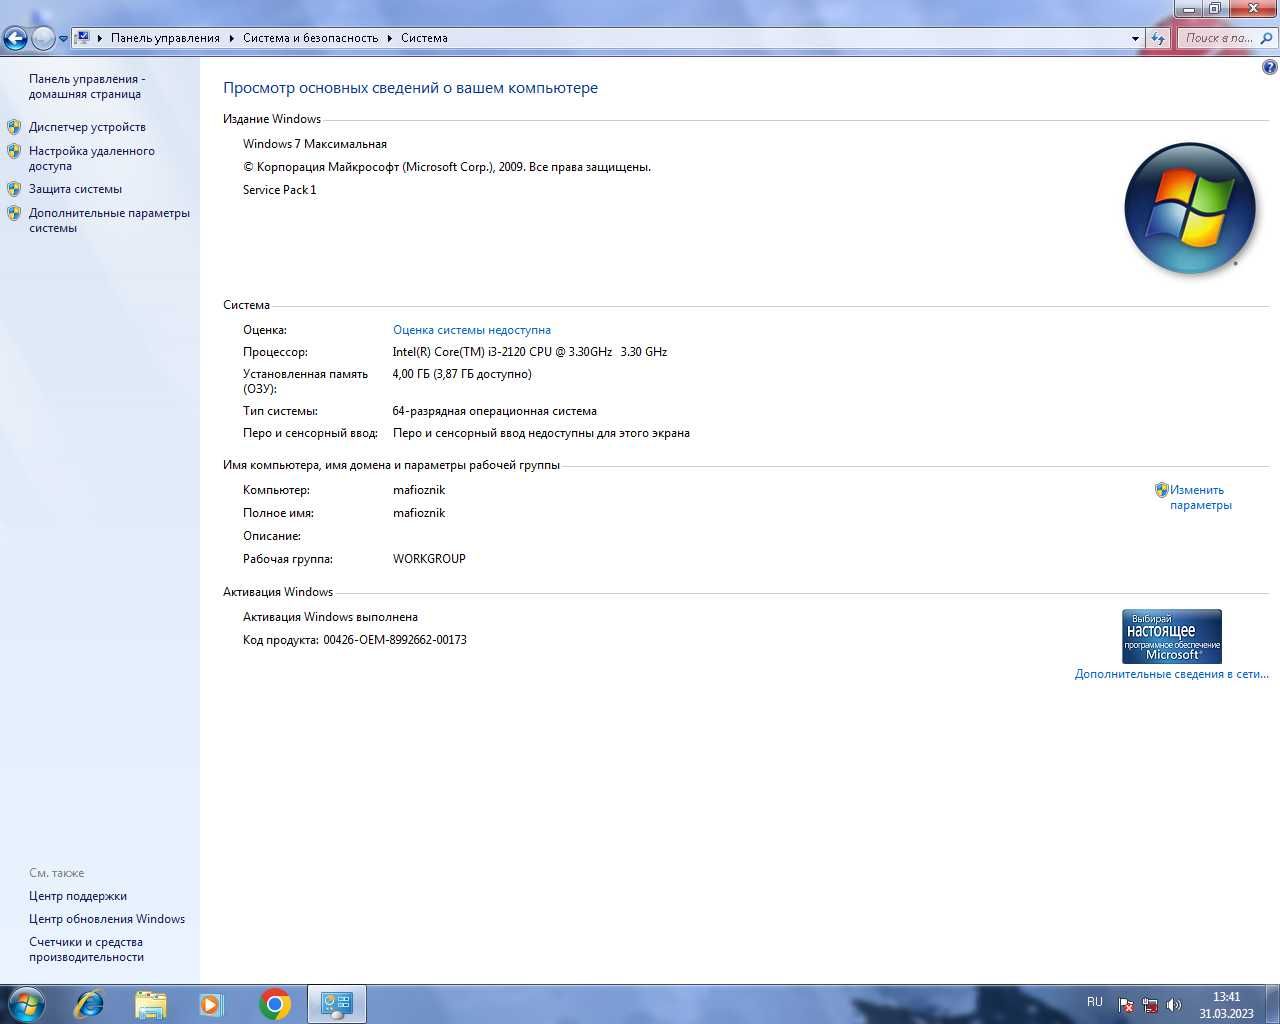The width and height of the screenshot is (1280, 1024).
Task: Click the Forward navigation arrow button
Action: (x=43, y=38)
